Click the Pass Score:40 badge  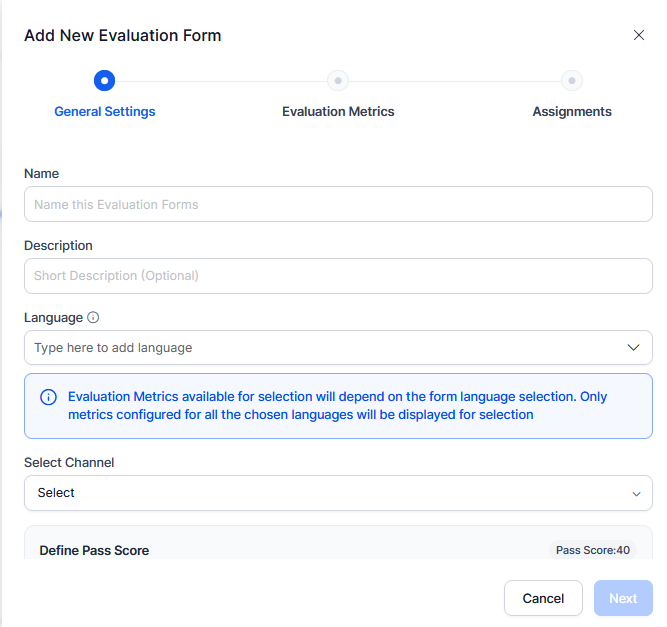point(593,550)
